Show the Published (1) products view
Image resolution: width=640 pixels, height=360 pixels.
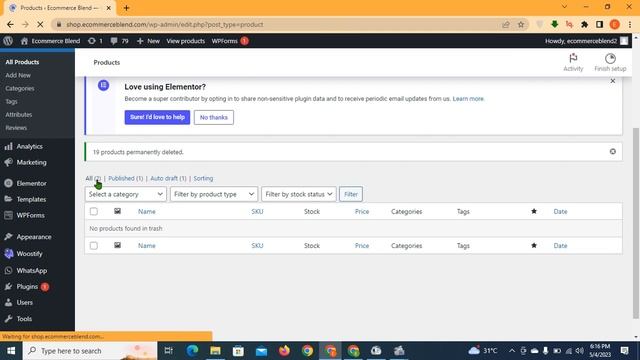[126, 178]
